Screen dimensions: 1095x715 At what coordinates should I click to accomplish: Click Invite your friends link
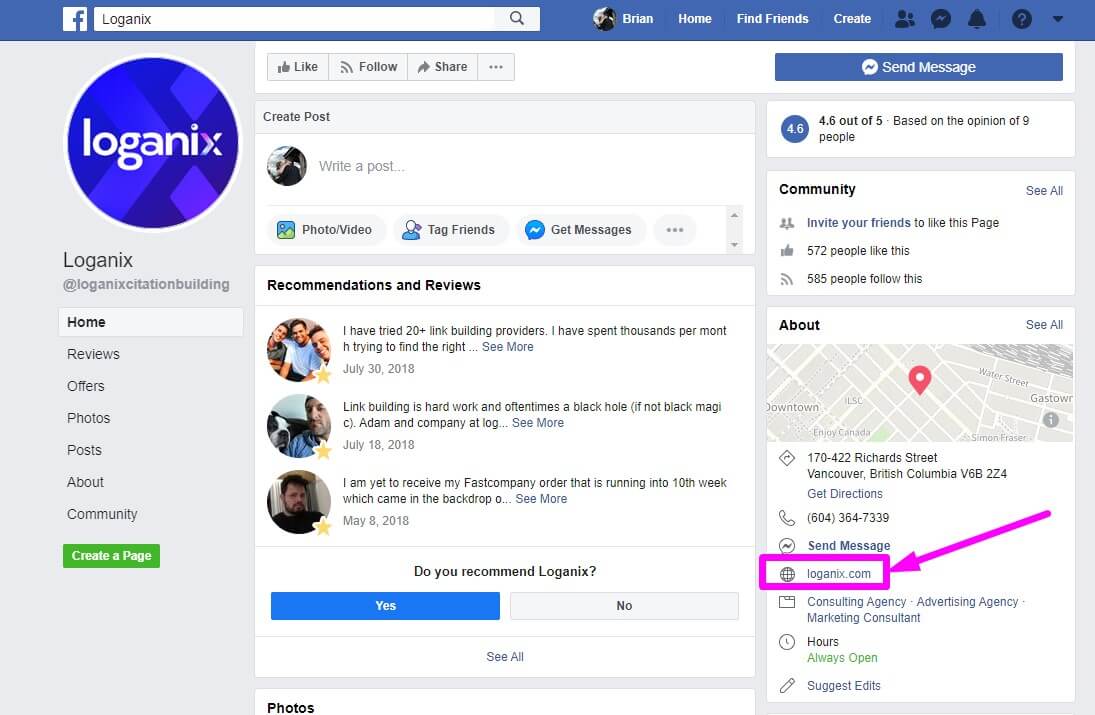[859, 223]
